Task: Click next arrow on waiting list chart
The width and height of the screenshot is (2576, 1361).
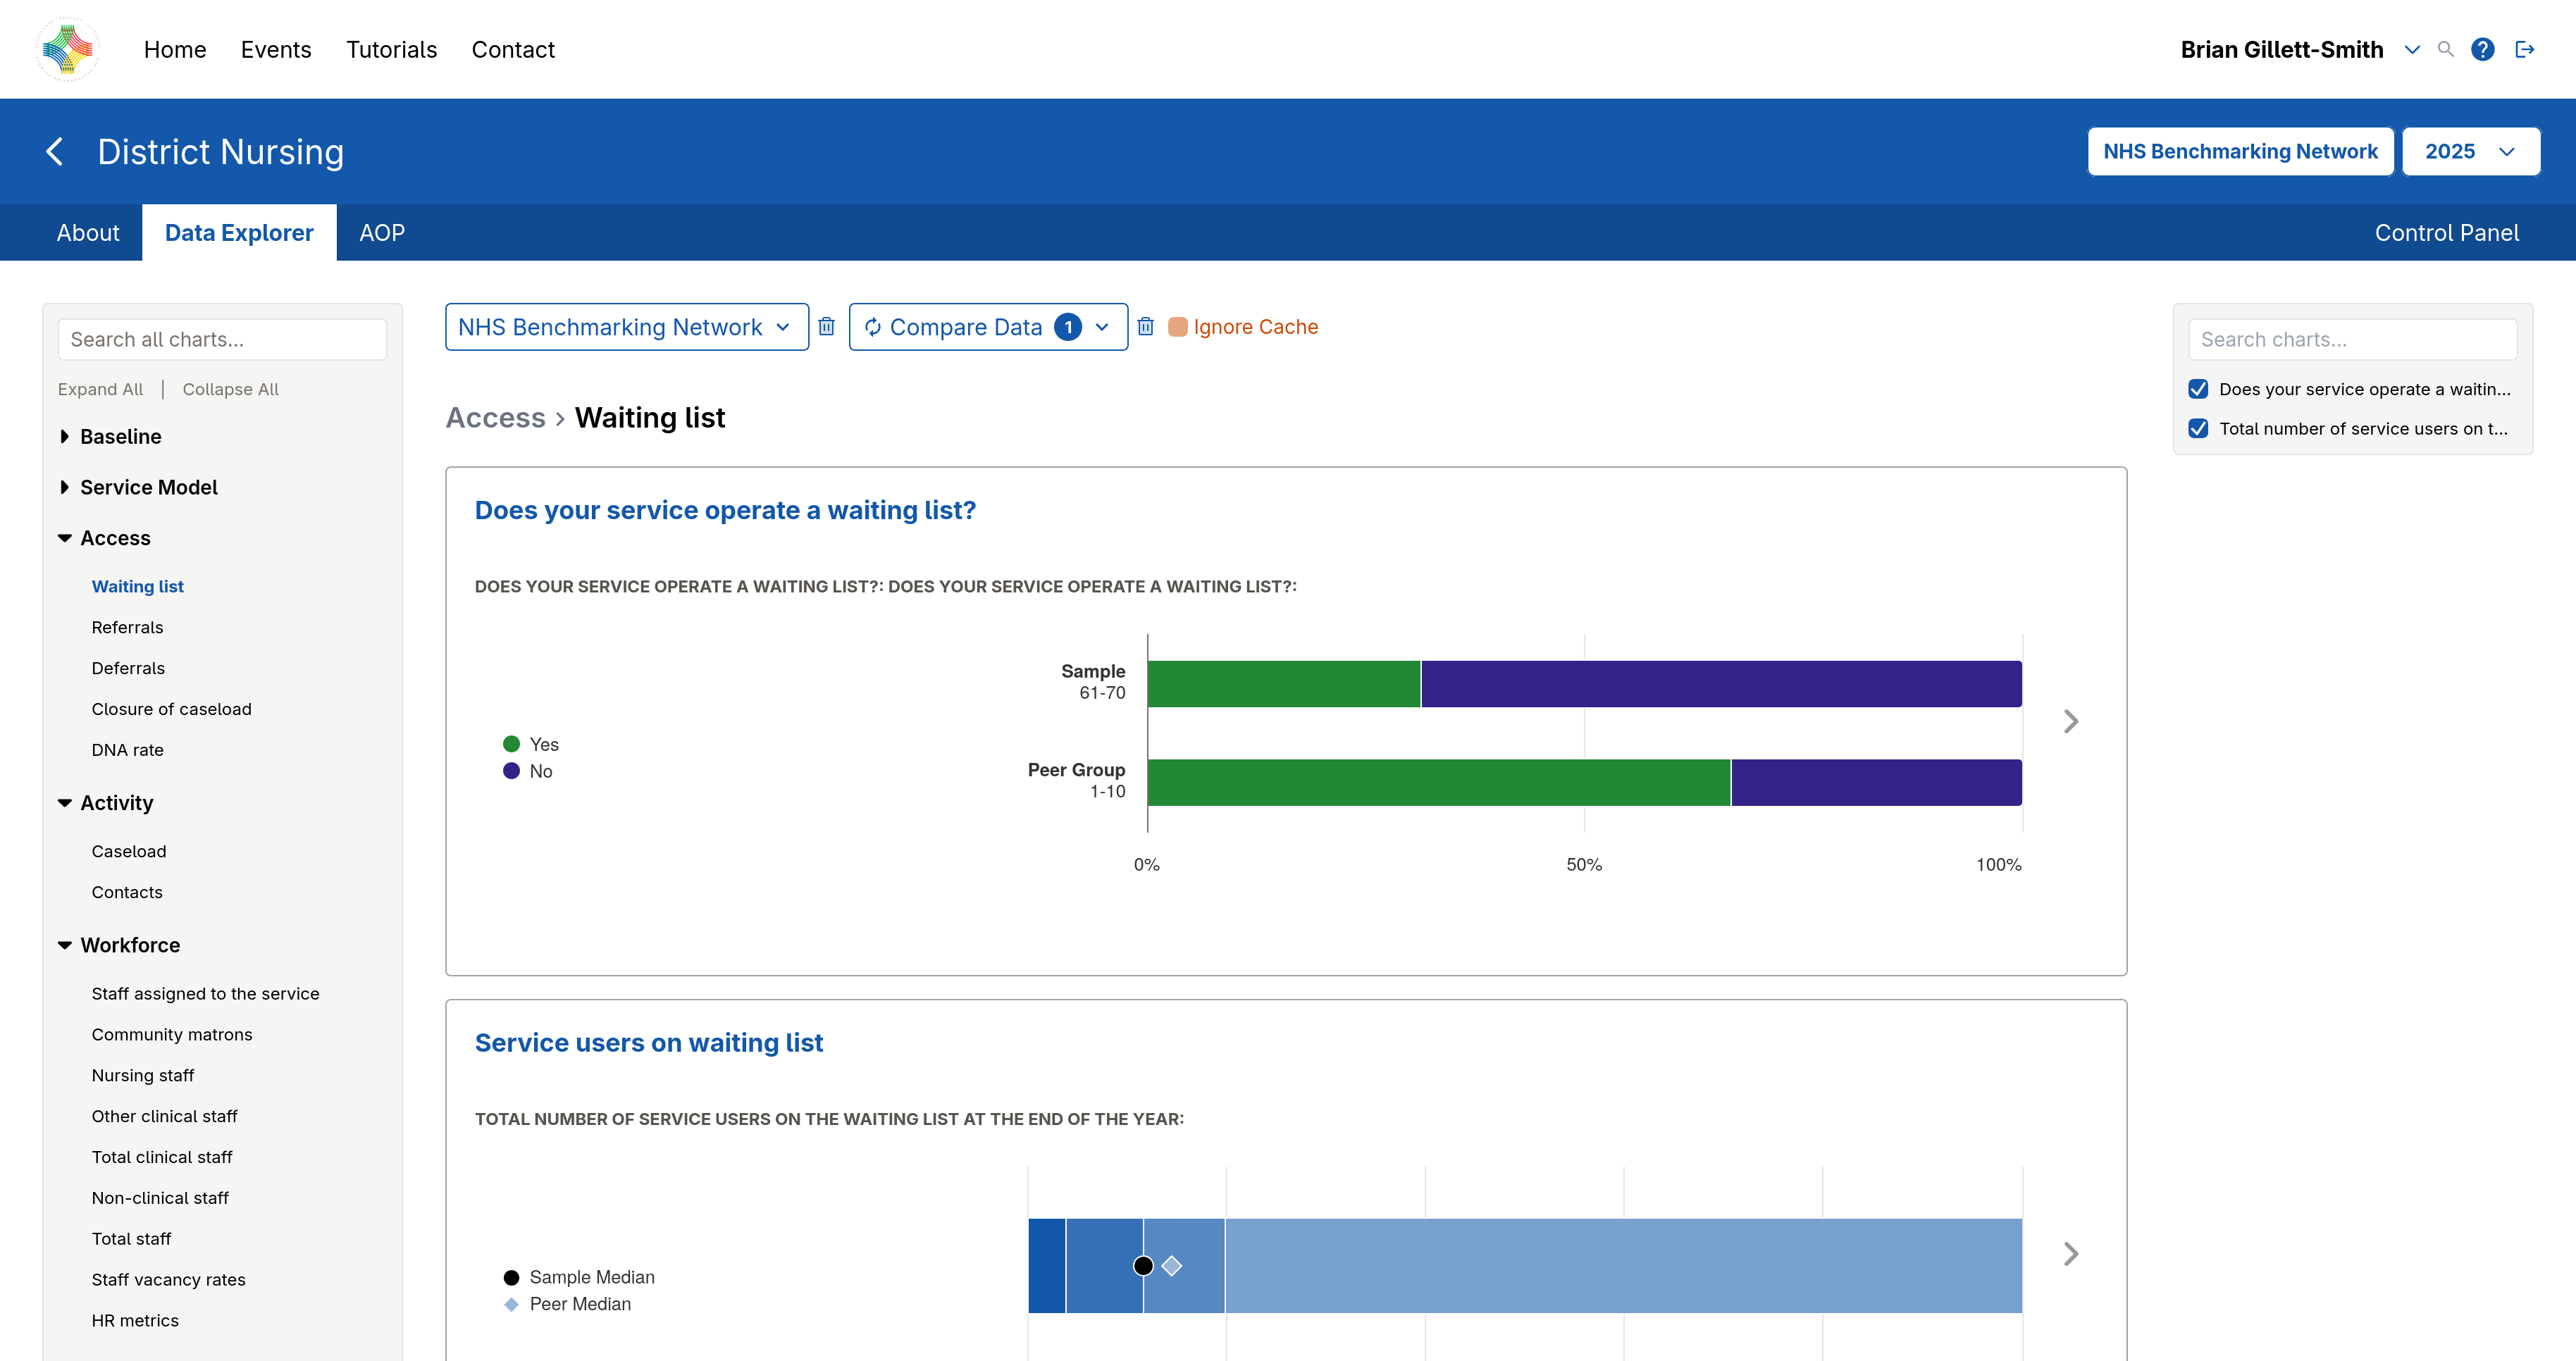Action: click(x=2070, y=721)
